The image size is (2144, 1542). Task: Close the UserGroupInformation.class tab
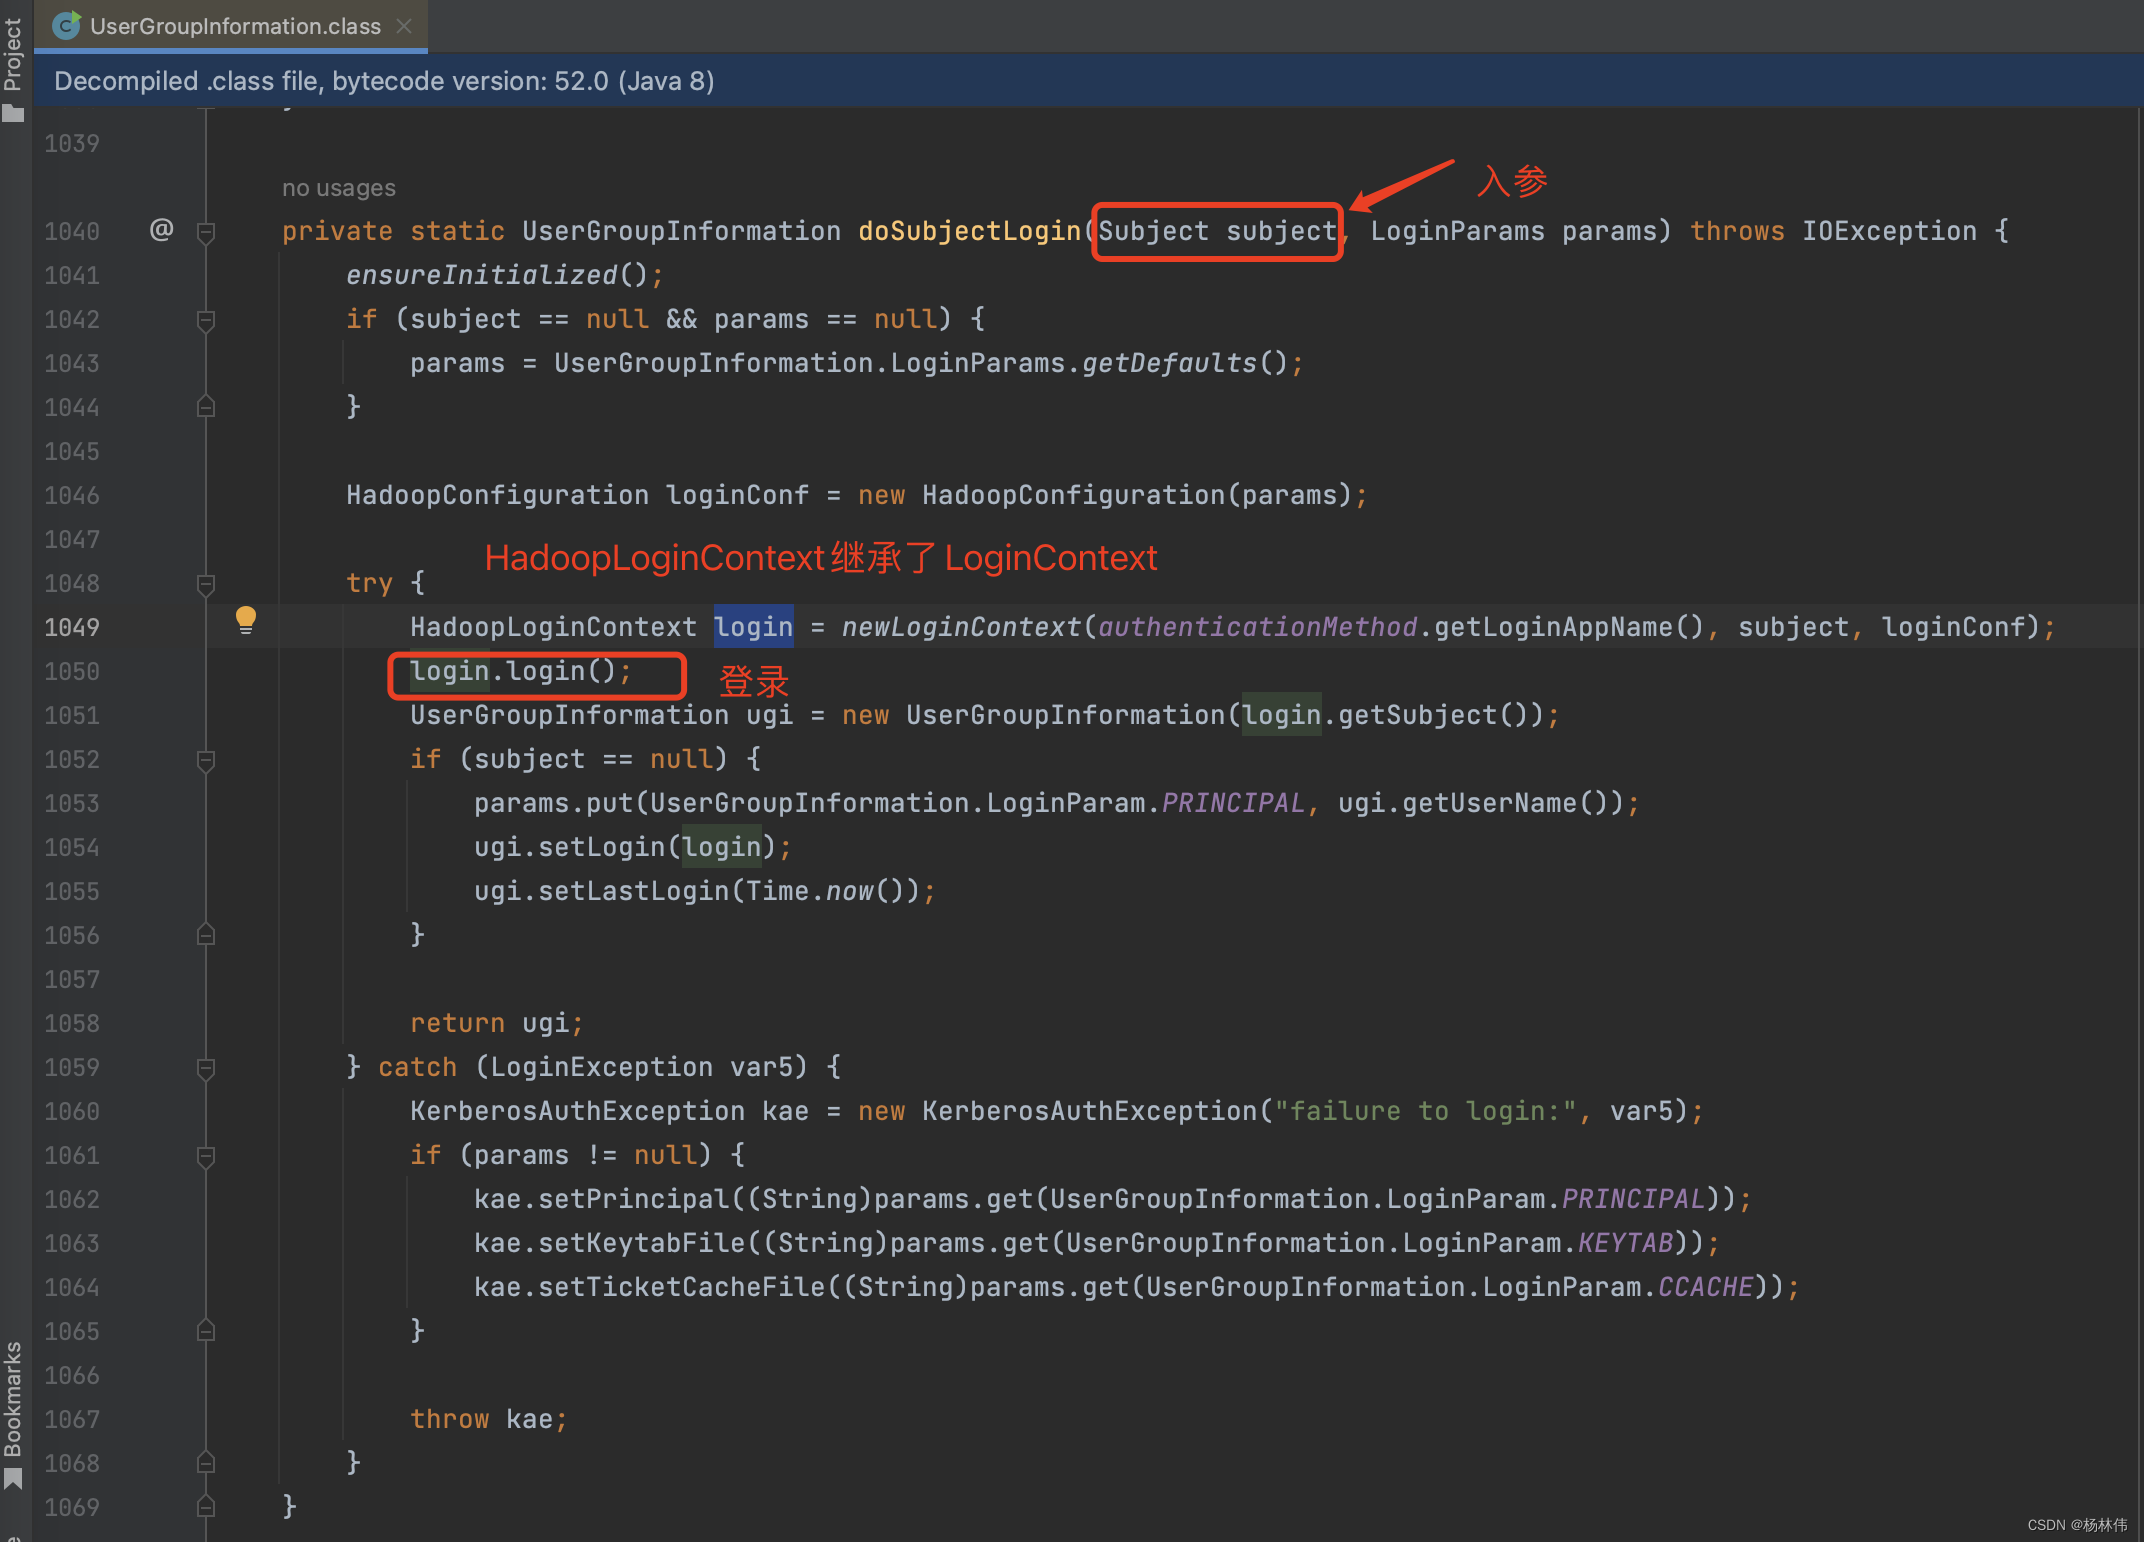pos(404,26)
